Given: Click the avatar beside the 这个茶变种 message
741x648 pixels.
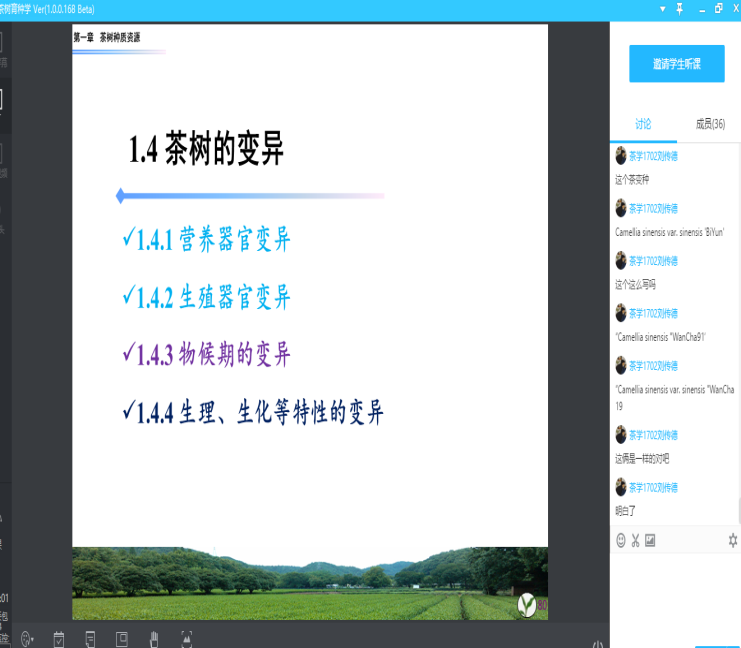Looking at the screenshot, I should 621,156.
